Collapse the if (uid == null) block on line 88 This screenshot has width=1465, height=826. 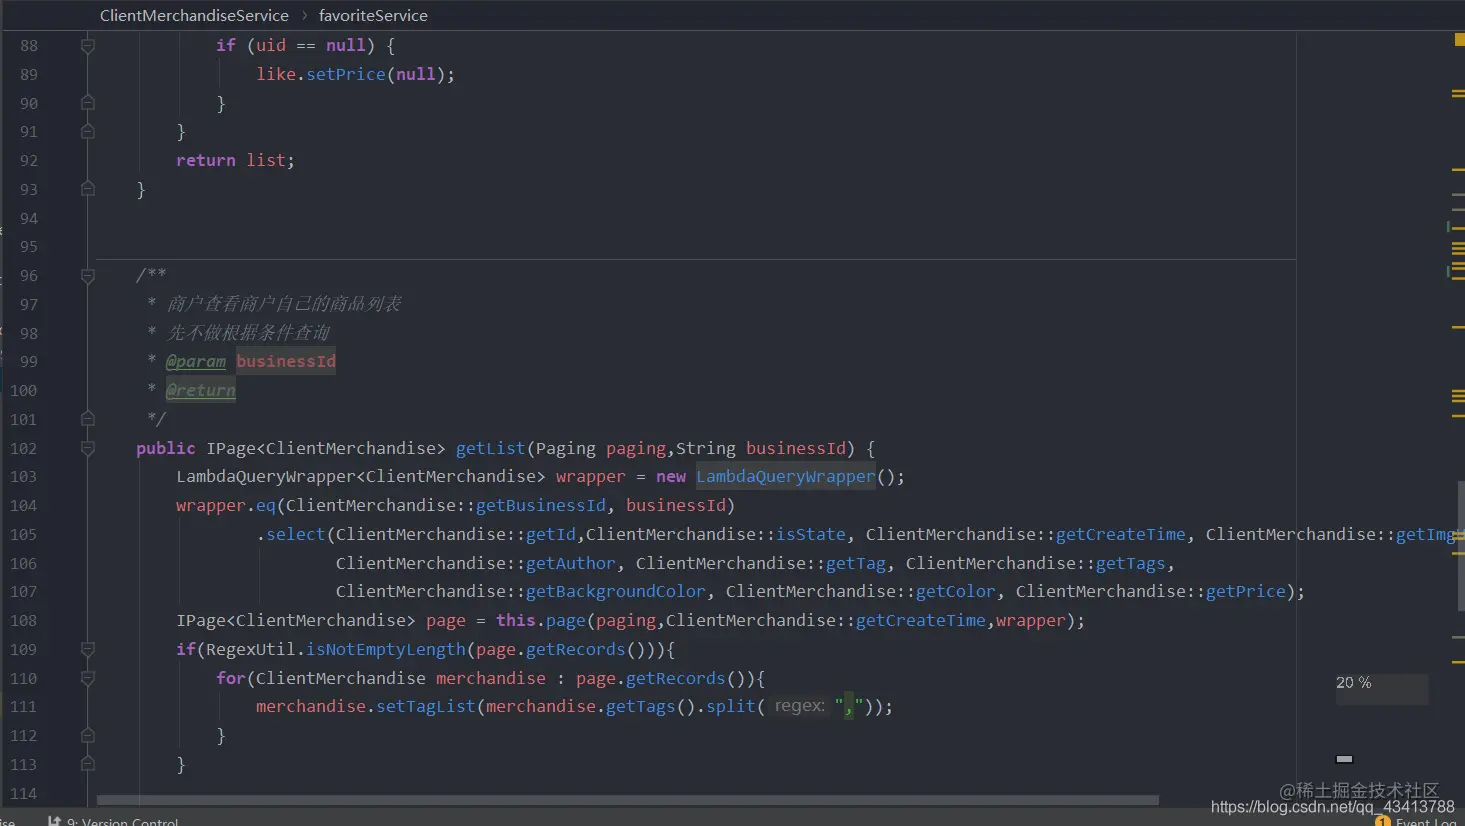point(88,46)
